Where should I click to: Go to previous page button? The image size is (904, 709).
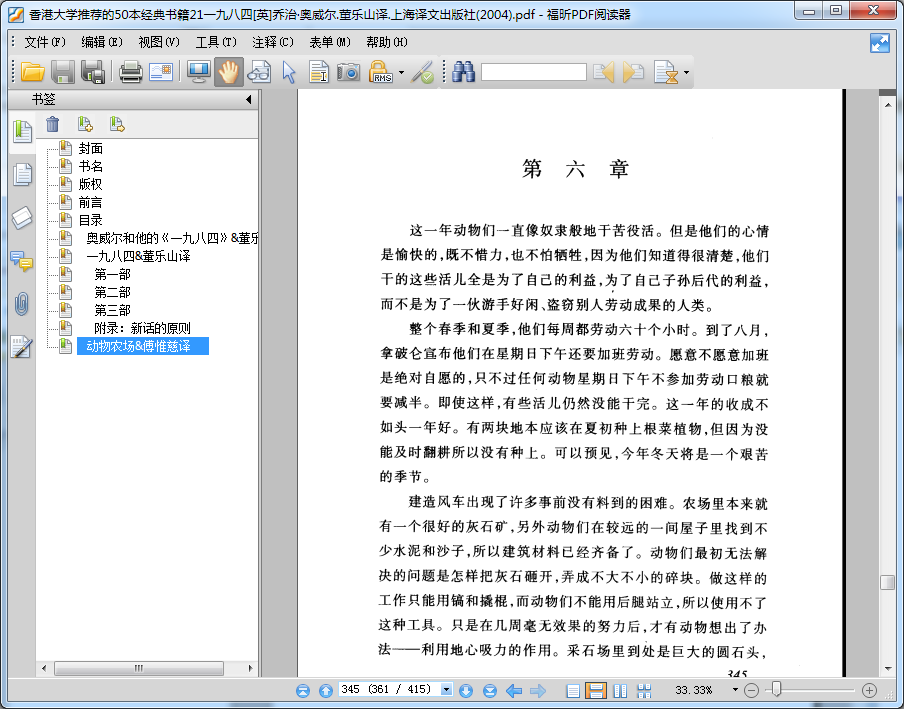pyautogui.click(x=326, y=690)
